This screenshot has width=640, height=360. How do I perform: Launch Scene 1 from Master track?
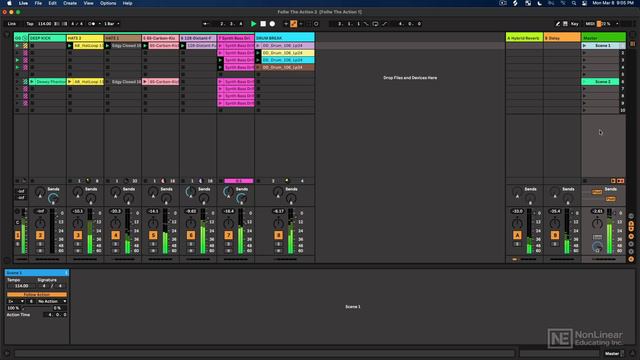pos(584,46)
